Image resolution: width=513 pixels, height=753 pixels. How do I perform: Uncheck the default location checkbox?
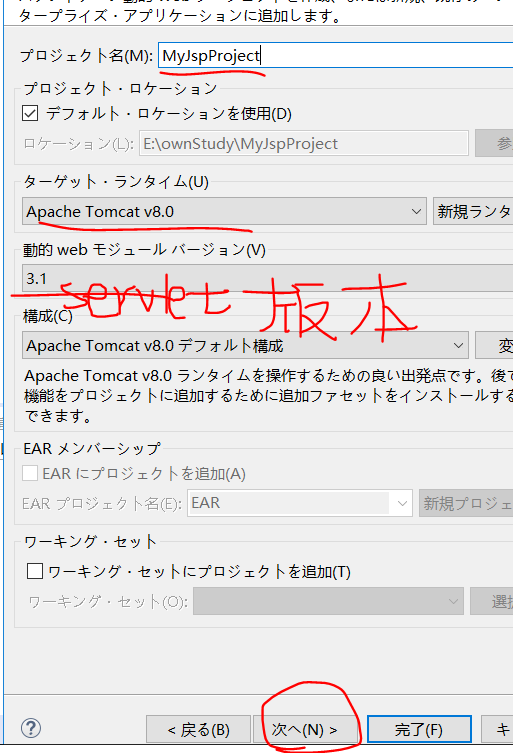point(30,114)
